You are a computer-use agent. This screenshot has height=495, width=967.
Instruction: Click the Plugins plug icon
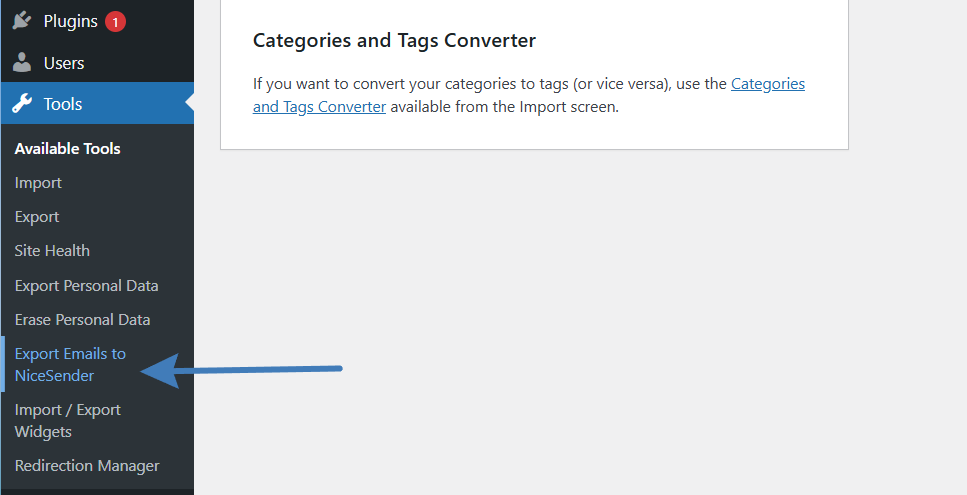point(22,20)
